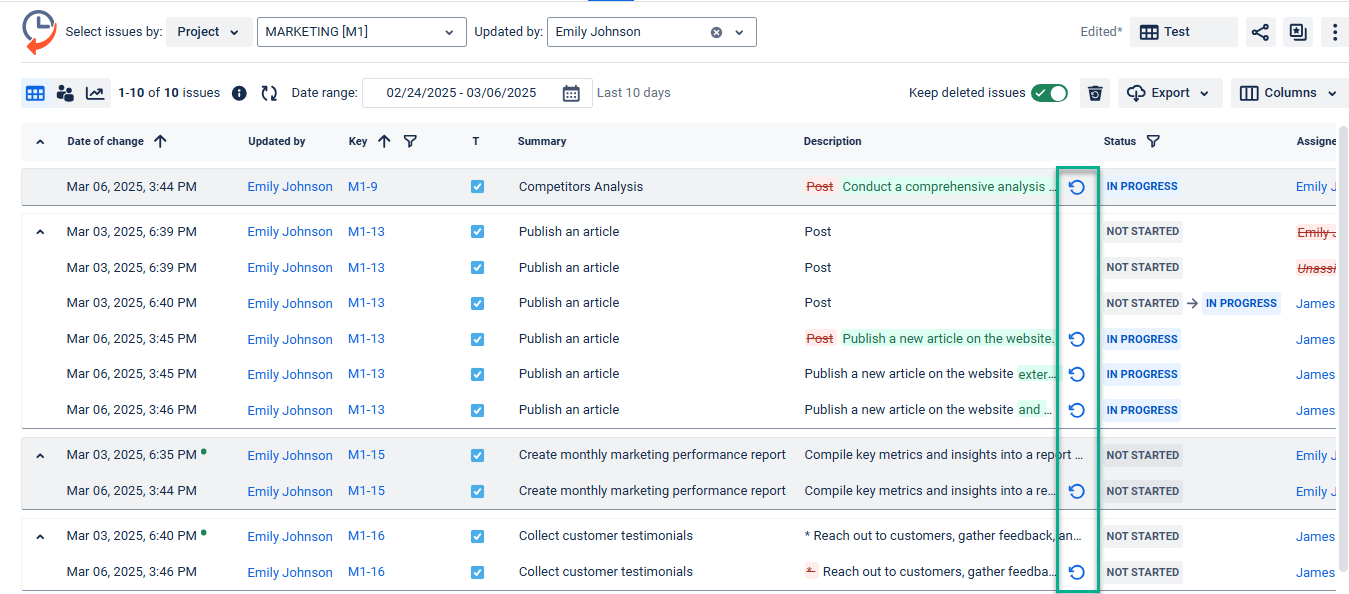Collapse the M1-13 issue group
This screenshot has width=1349, height=594.
[40, 232]
